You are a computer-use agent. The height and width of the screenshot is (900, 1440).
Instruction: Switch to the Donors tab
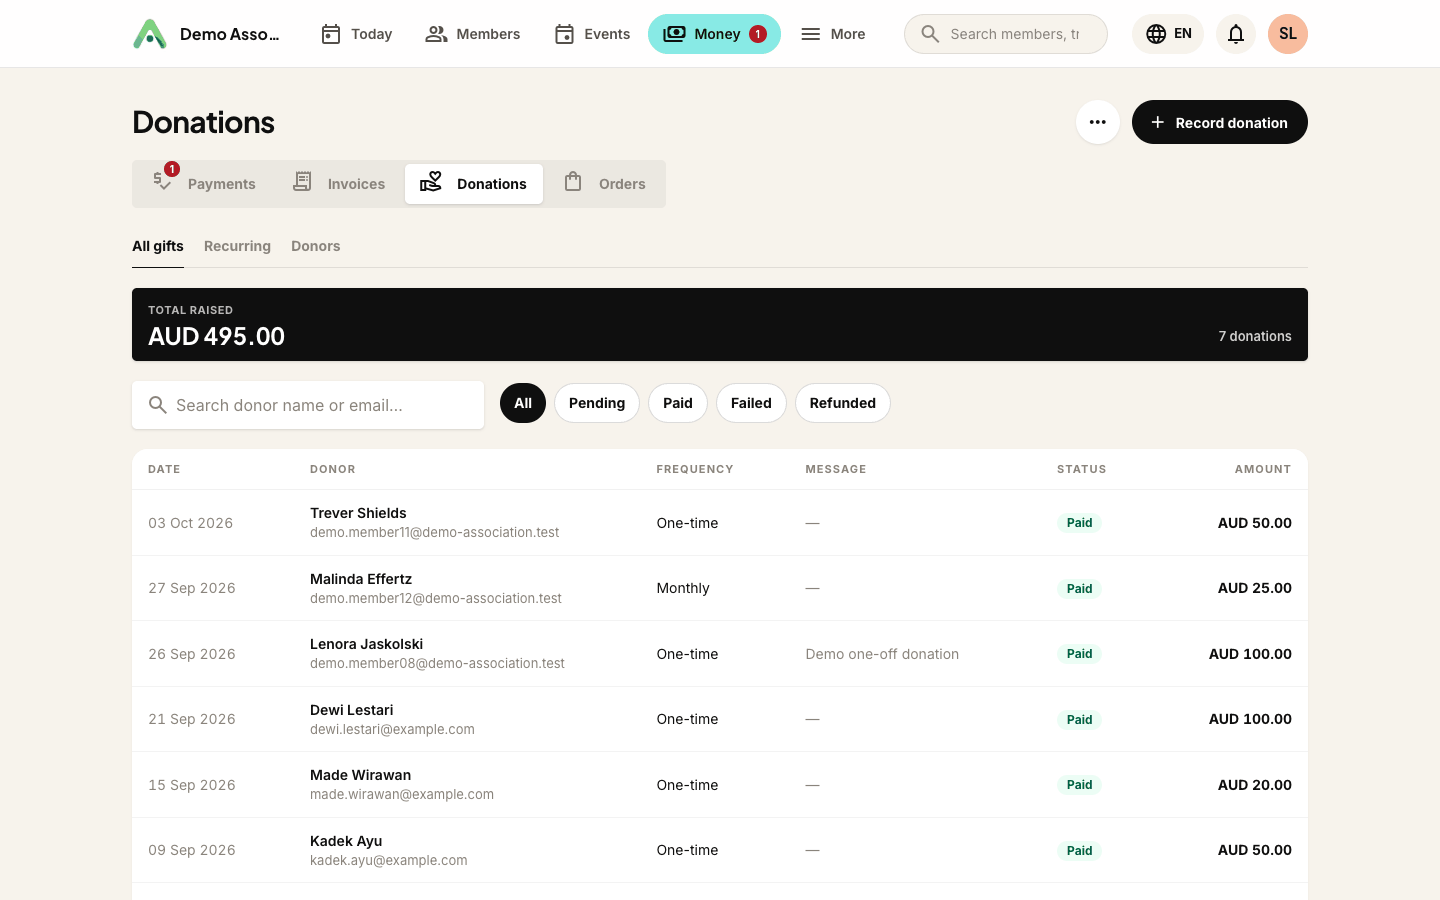click(316, 246)
